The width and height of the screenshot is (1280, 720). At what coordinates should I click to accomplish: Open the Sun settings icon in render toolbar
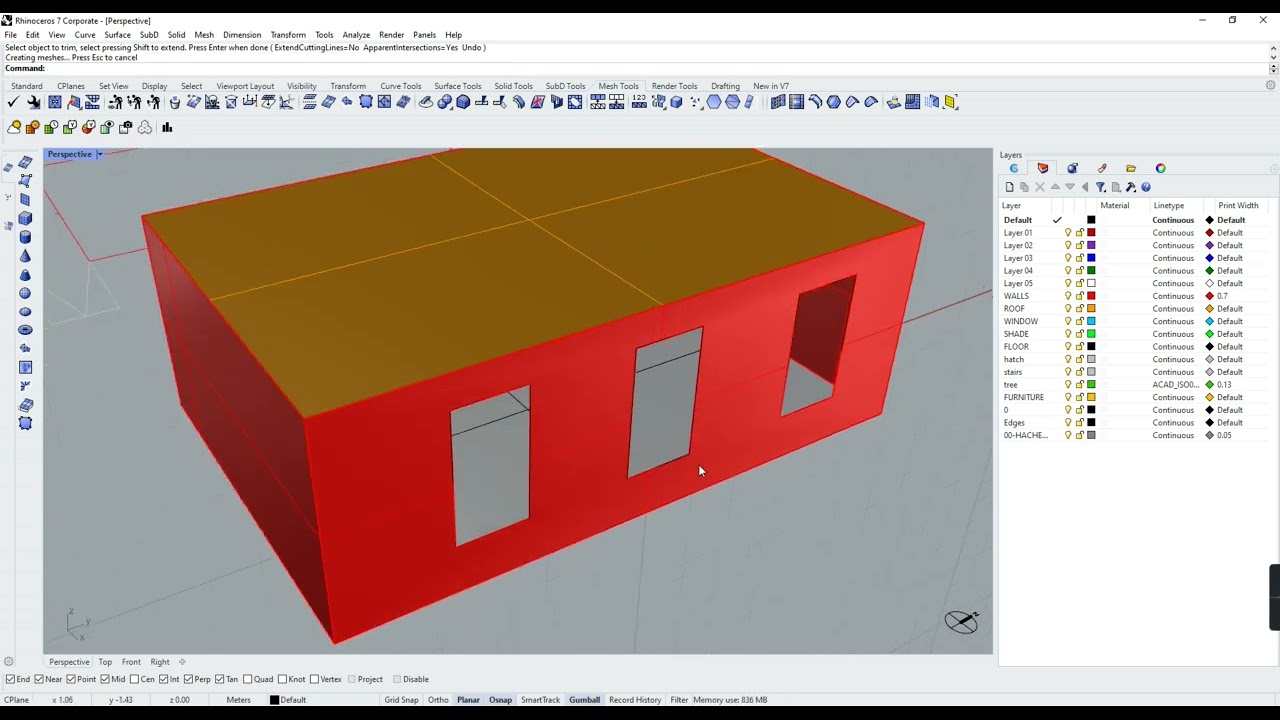pyautogui.click(x=14, y=127)
